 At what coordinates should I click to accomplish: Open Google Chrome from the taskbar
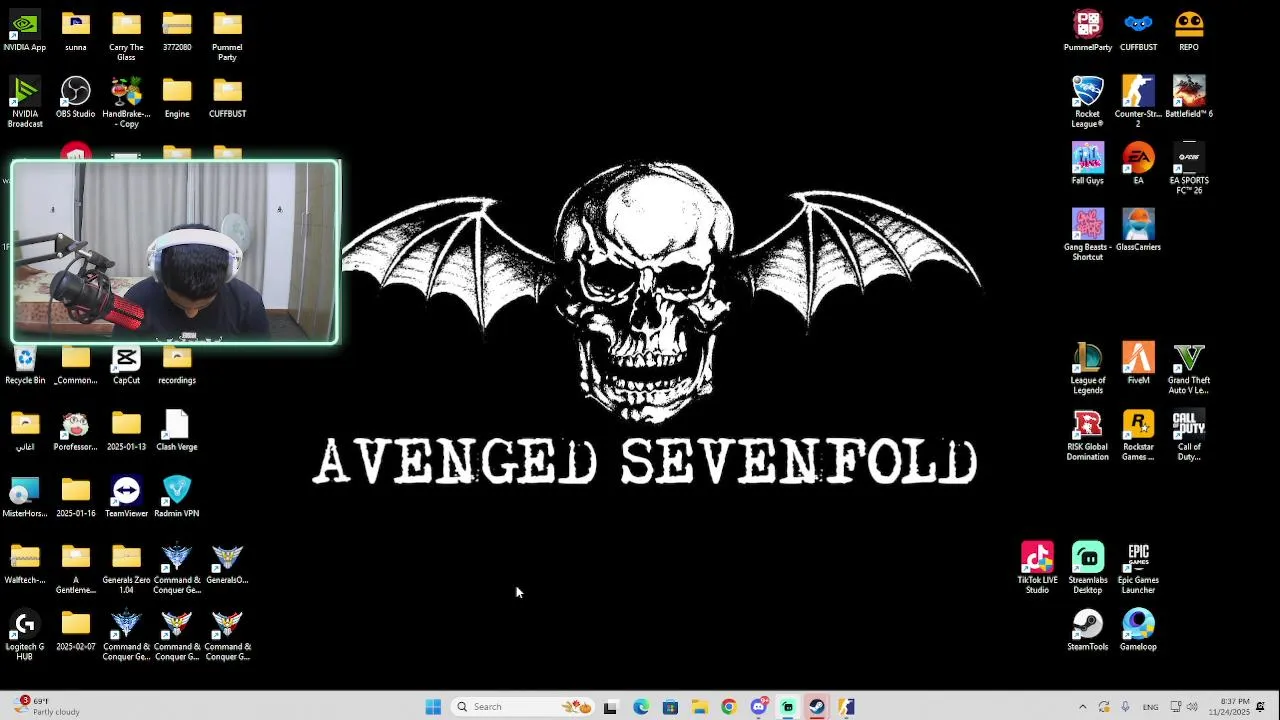click(729, 707)
